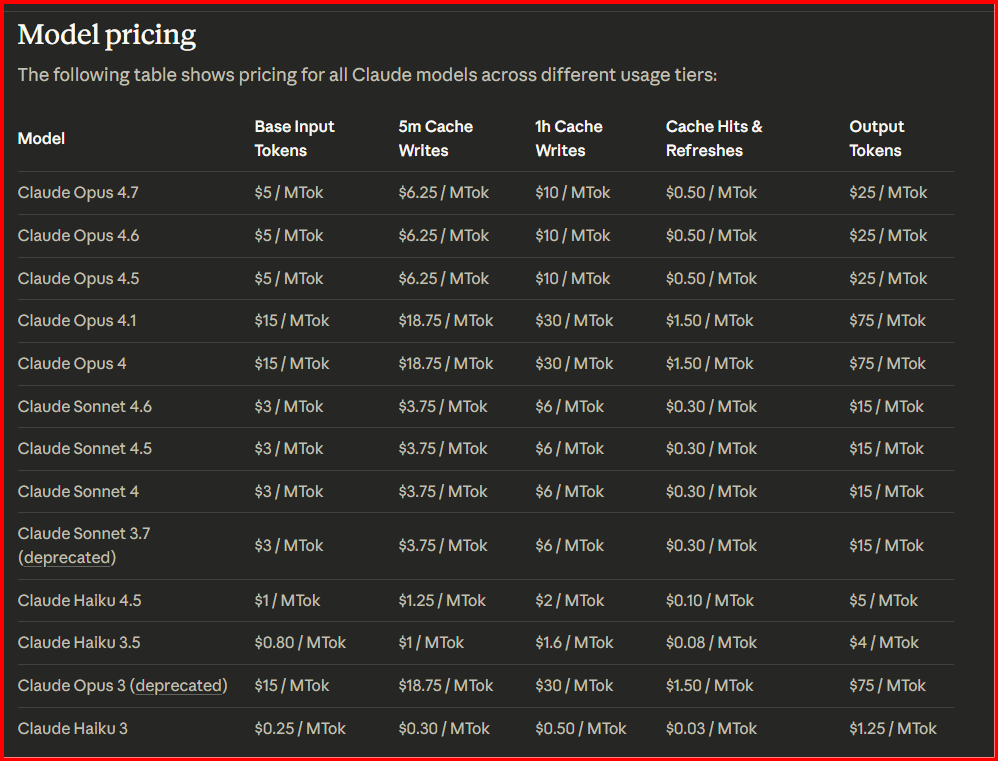Click the Claude Sonnet 4.6 model name
998x761 pixels.
pos(85,407)
